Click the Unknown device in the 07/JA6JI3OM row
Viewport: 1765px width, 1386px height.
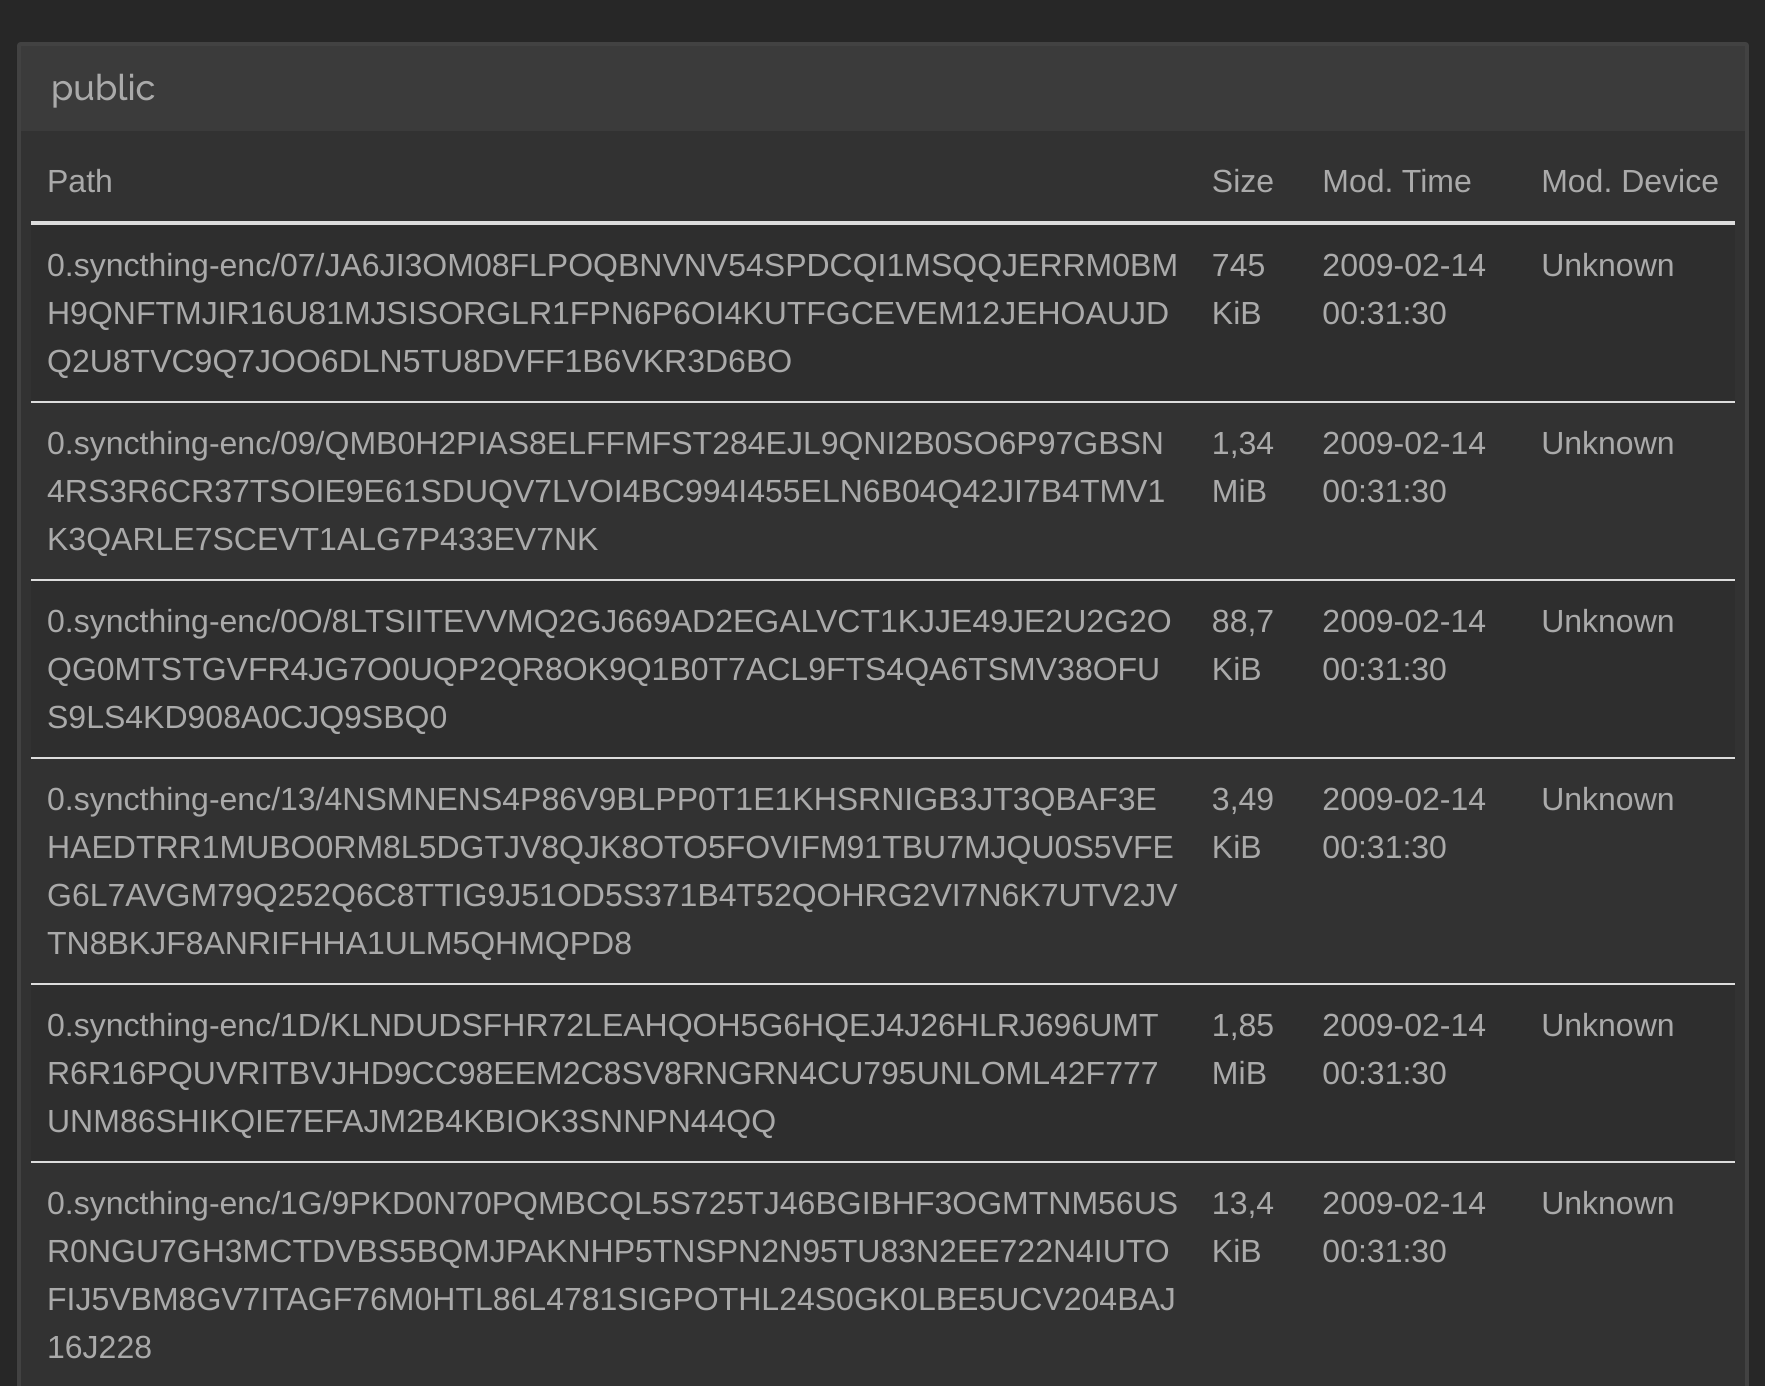point(1607,265)
